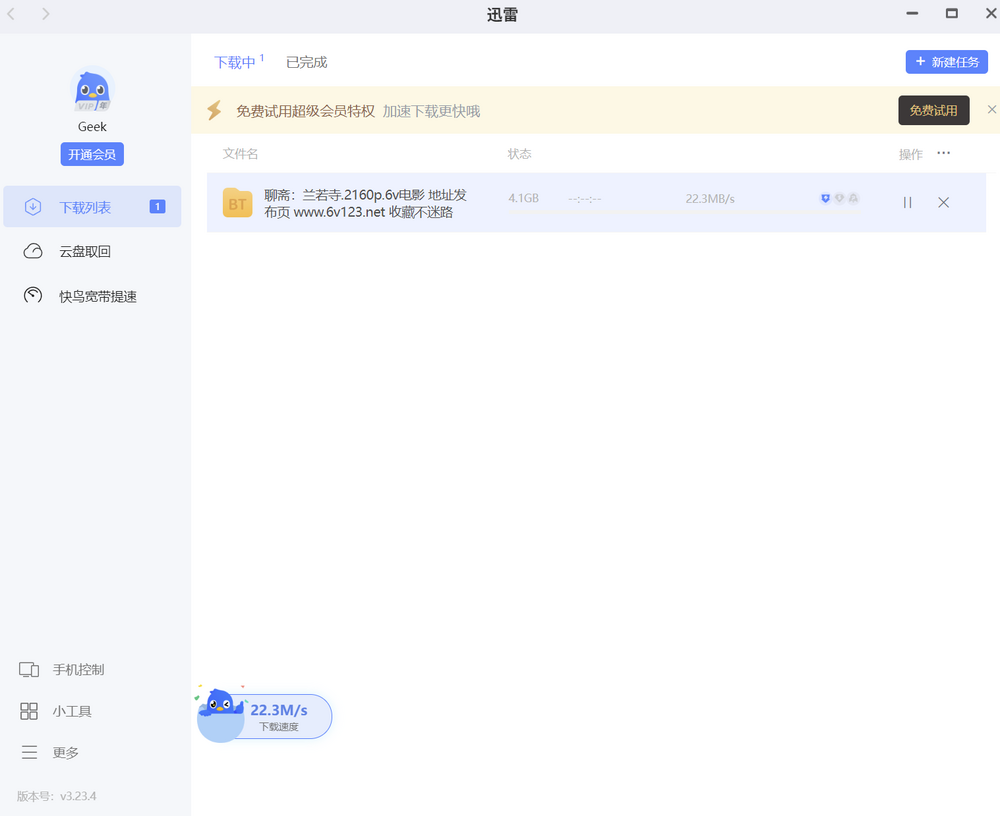Click the BT folder icon of the task

pyautogui.click(x=237, y=203)
